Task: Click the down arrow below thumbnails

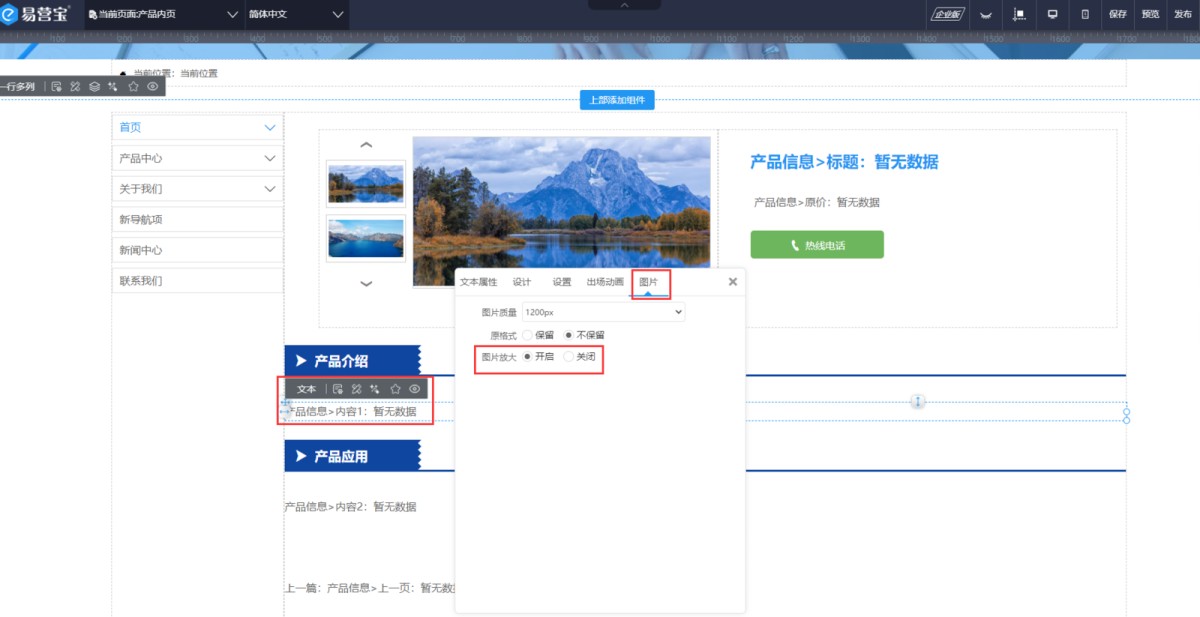Action: tap(366, 284)
